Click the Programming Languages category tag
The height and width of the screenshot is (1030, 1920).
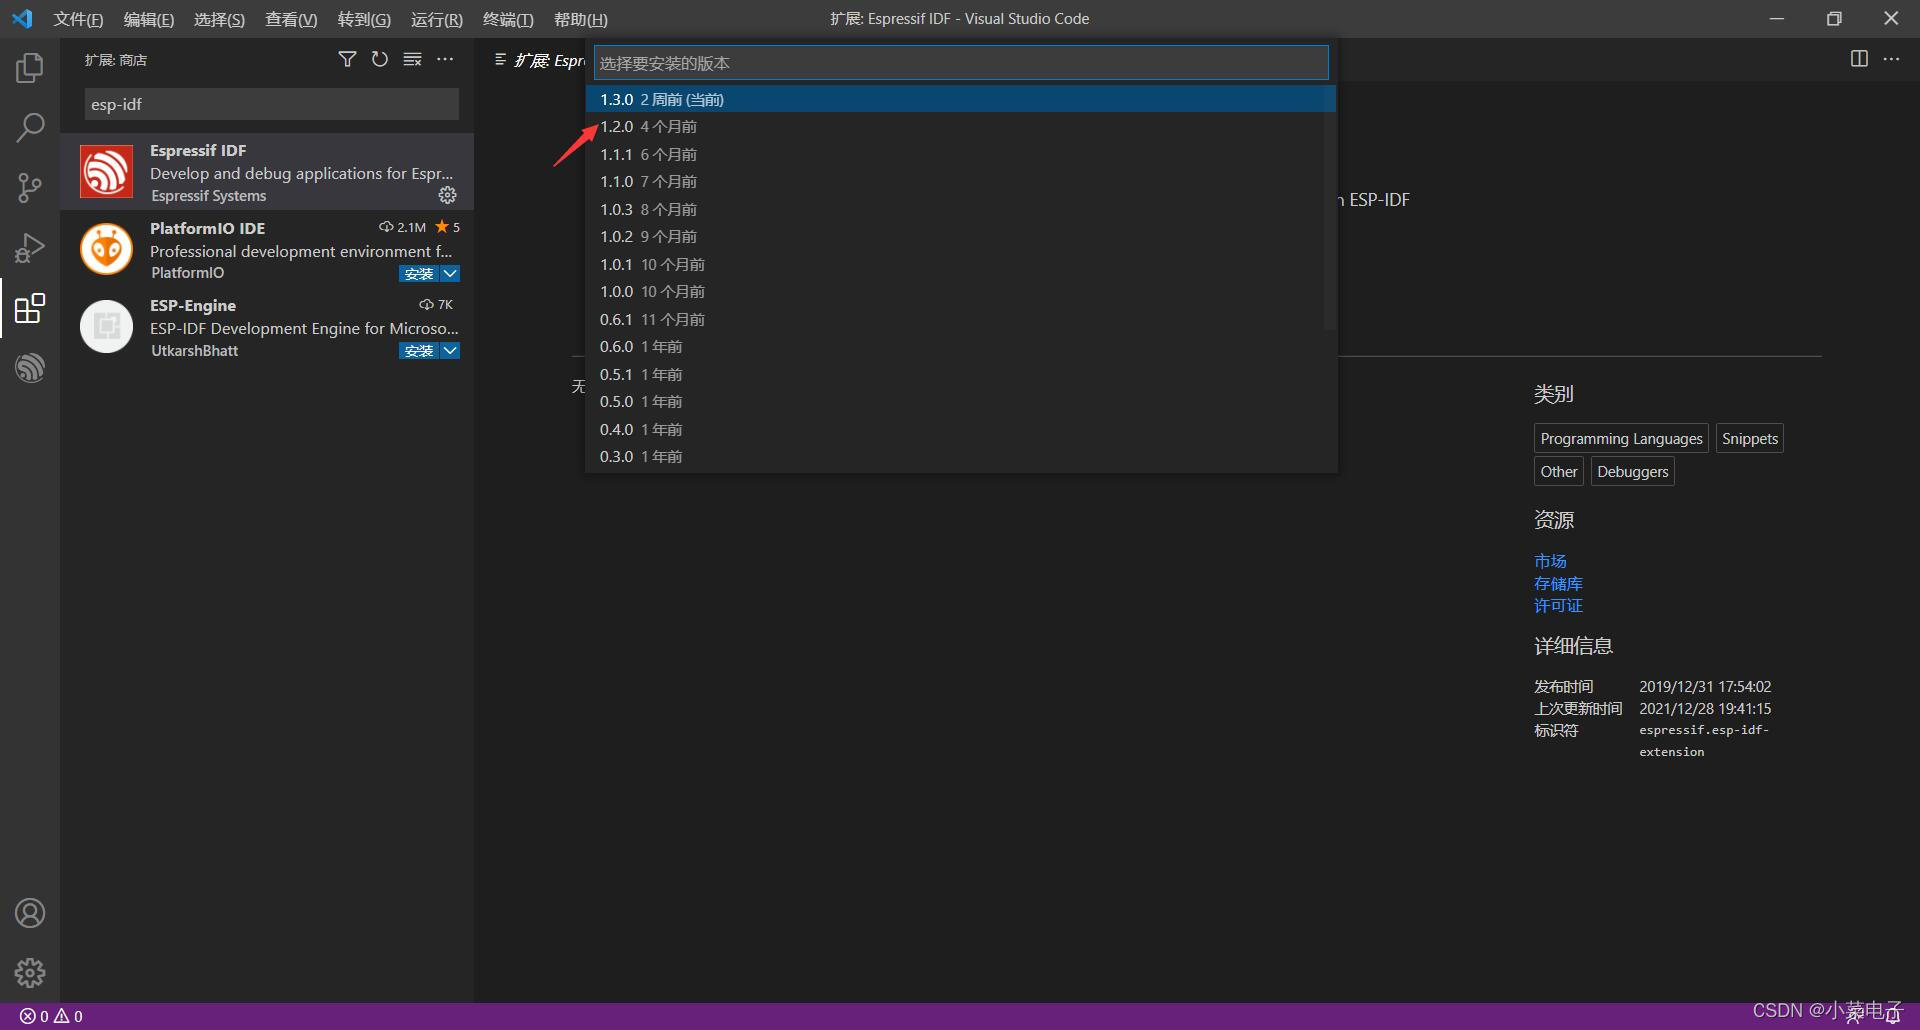click(x=1621, y=438)
